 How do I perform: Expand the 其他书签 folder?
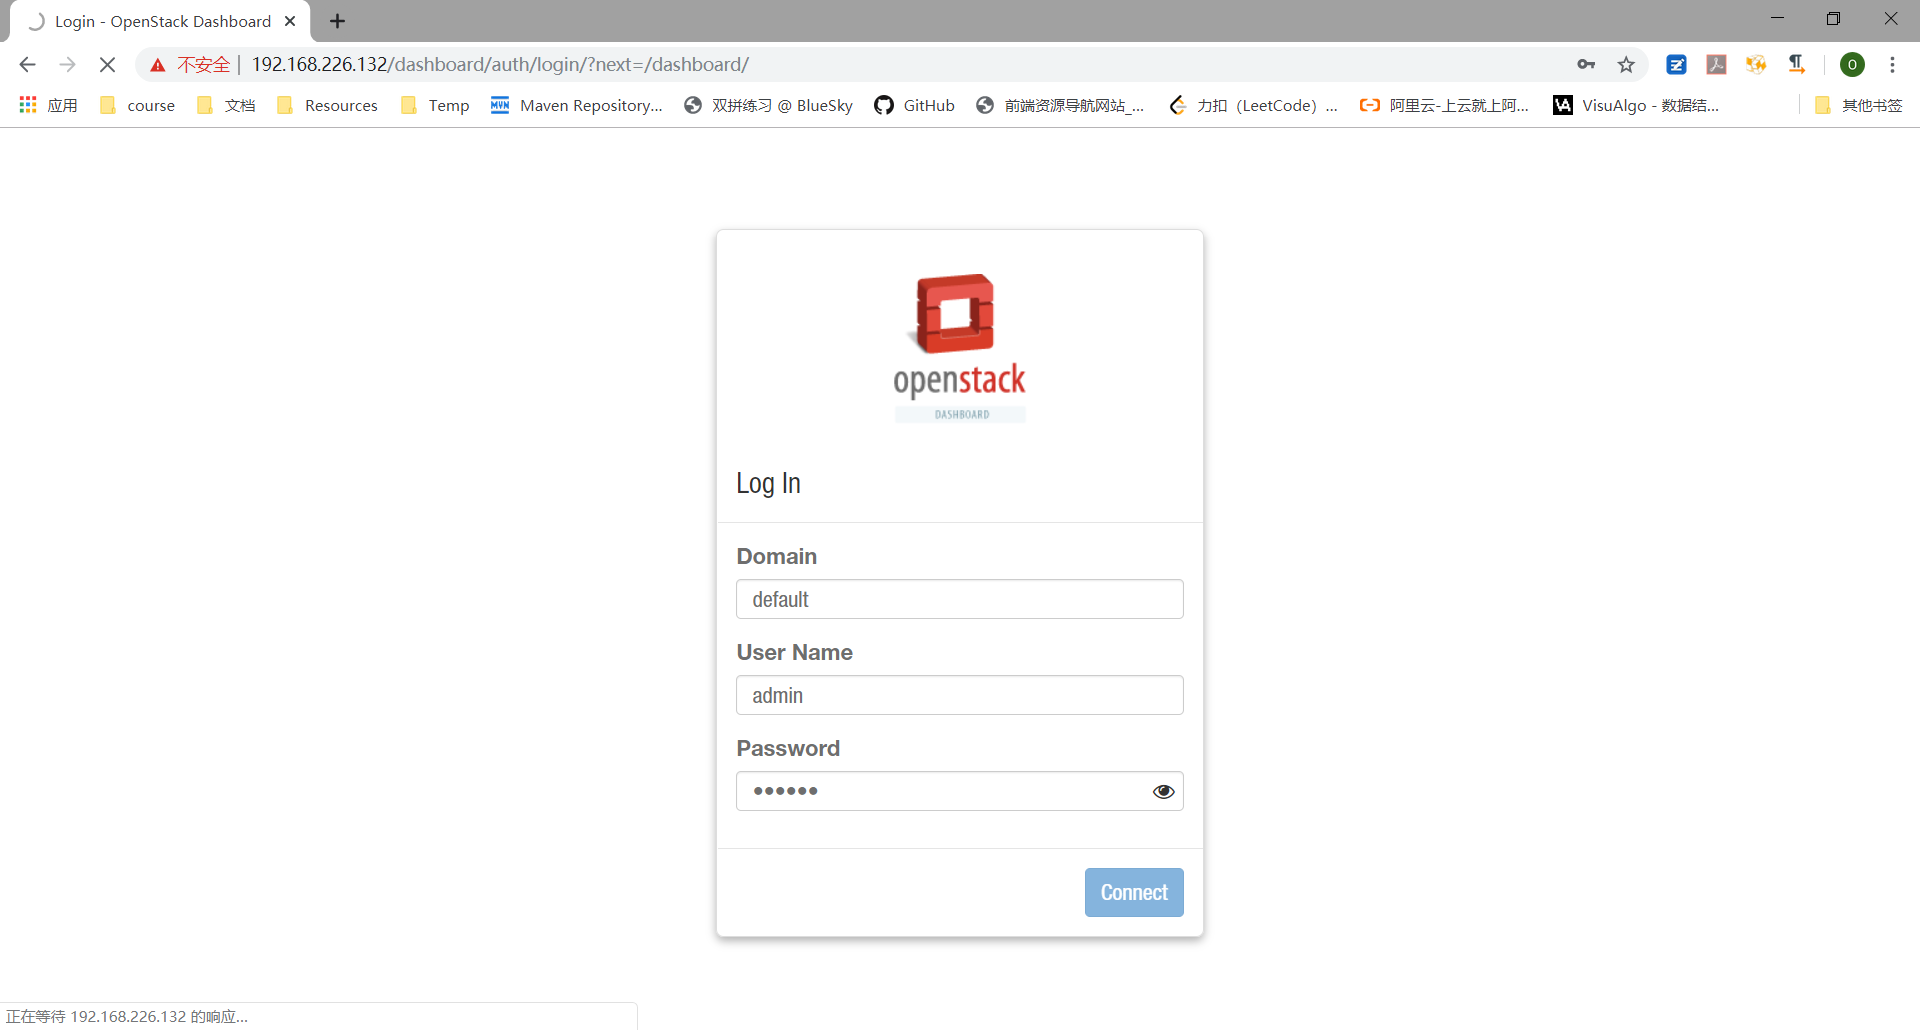(x=1858, y=105)
